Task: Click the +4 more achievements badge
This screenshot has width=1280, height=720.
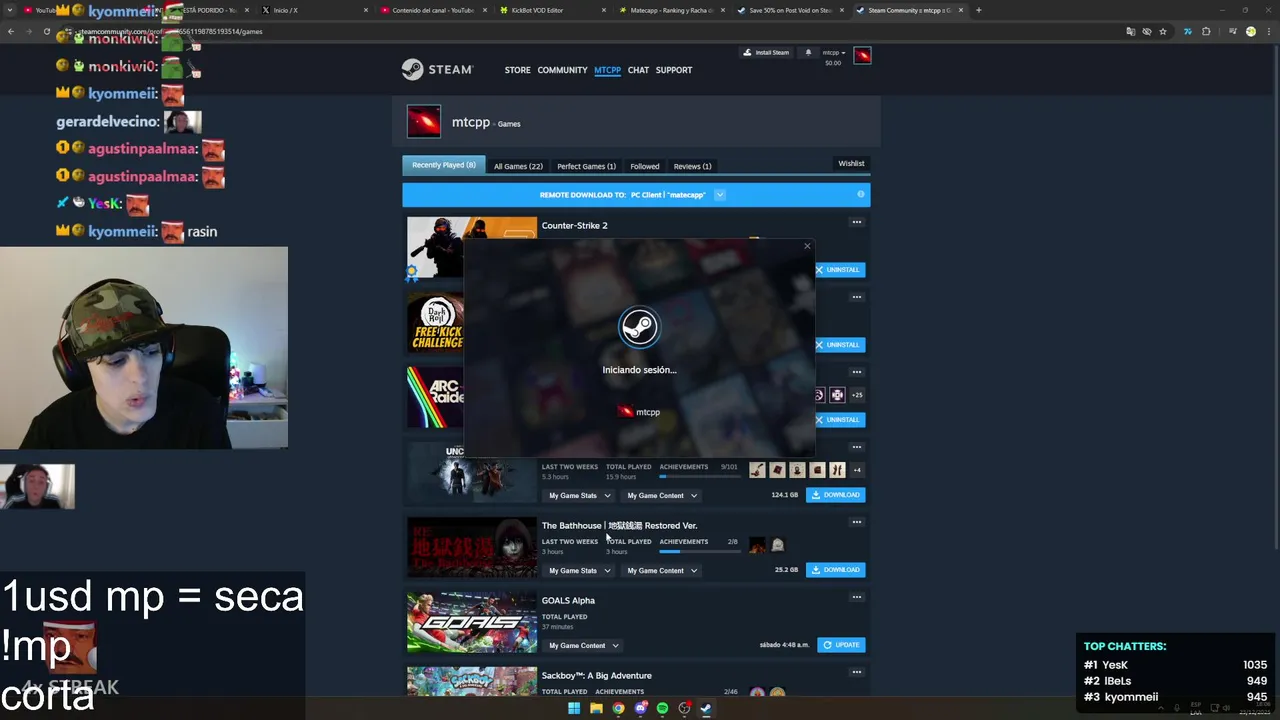Action: click(857, 470)
